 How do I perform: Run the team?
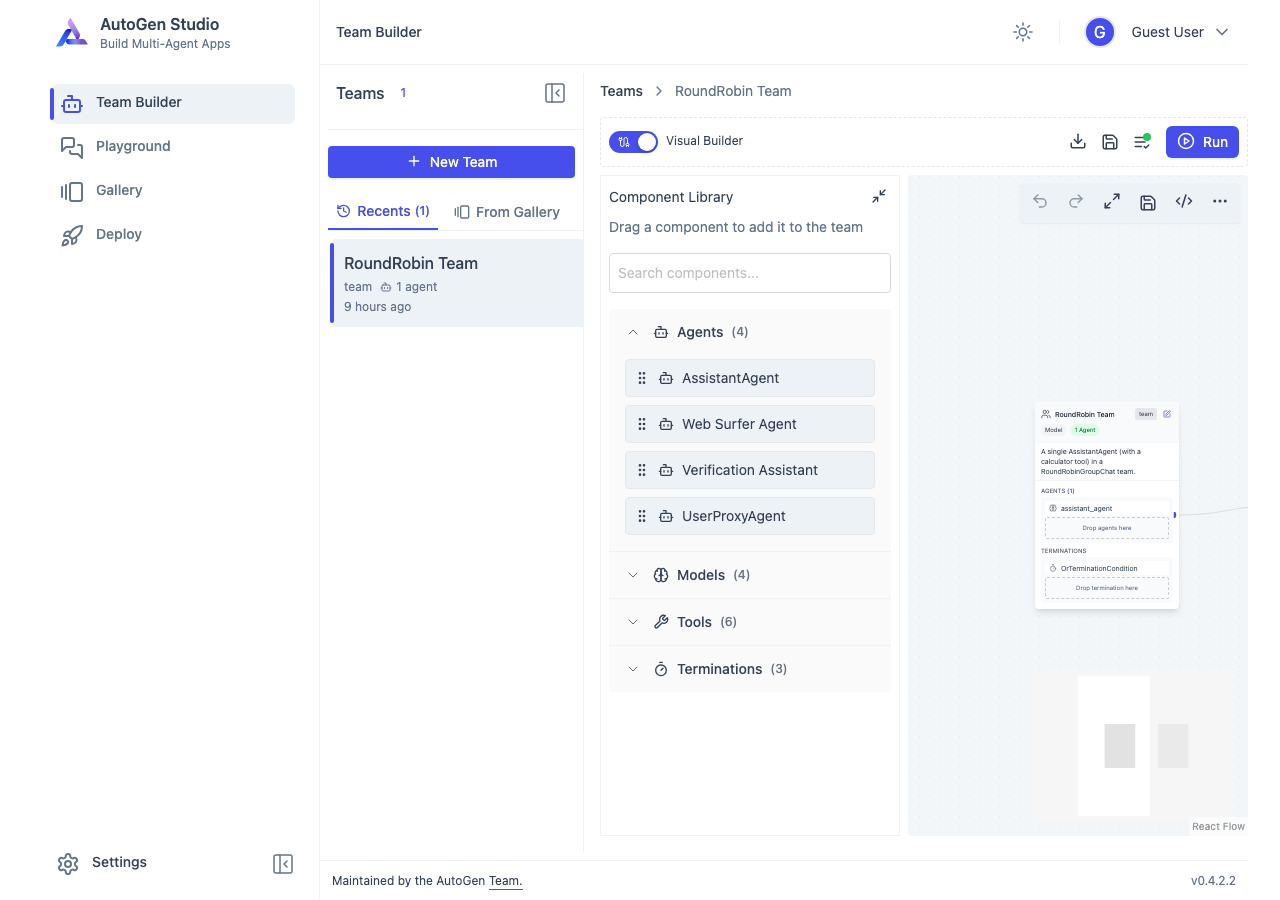pyautogui.click(x=1202, y=142)
